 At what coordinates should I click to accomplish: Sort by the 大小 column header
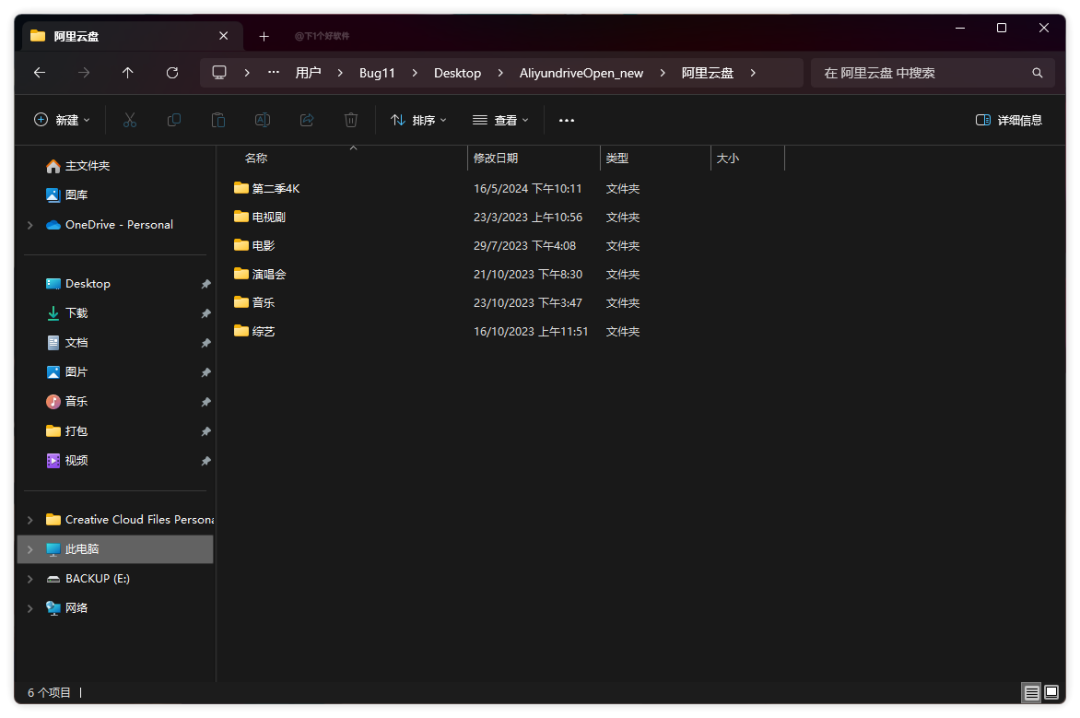[747, 158]
